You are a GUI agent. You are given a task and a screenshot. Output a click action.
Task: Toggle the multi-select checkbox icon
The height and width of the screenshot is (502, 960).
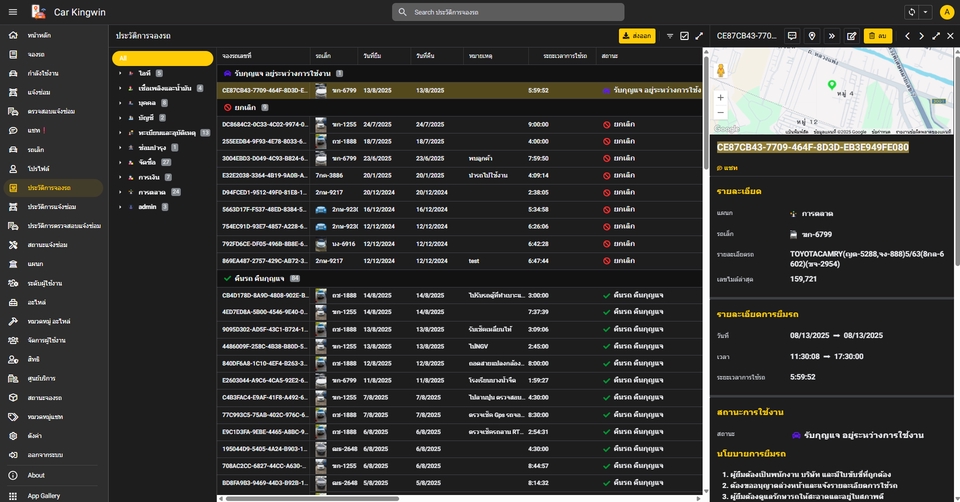(684, 36)
